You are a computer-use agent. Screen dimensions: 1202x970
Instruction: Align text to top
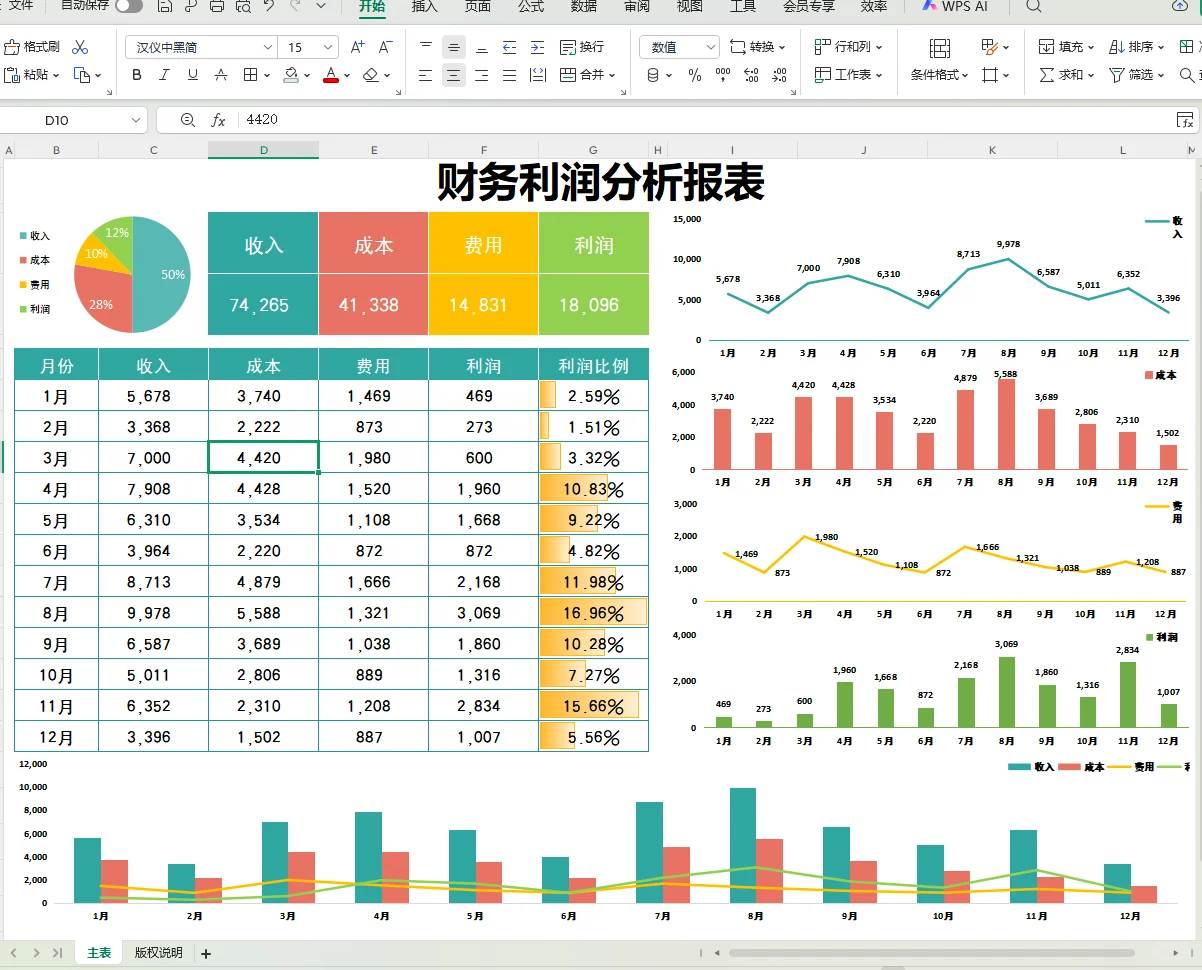point(426,47)
